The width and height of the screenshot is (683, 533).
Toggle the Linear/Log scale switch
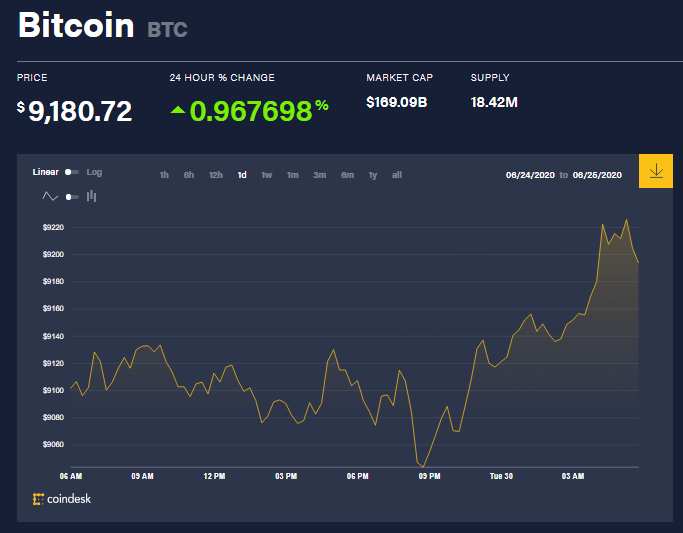click(x=72, y=172)
